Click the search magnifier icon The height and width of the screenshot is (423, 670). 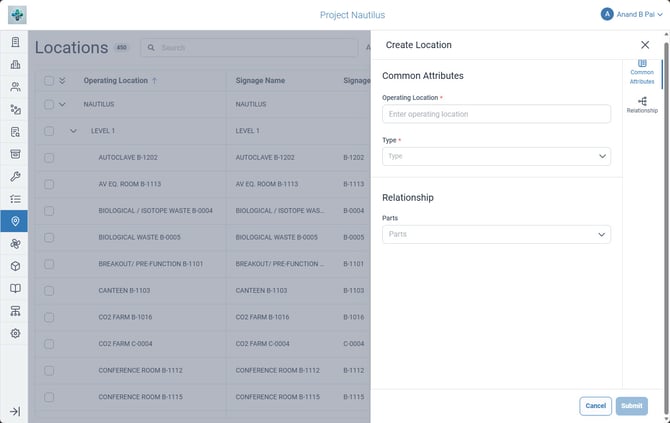pos(151,48)
